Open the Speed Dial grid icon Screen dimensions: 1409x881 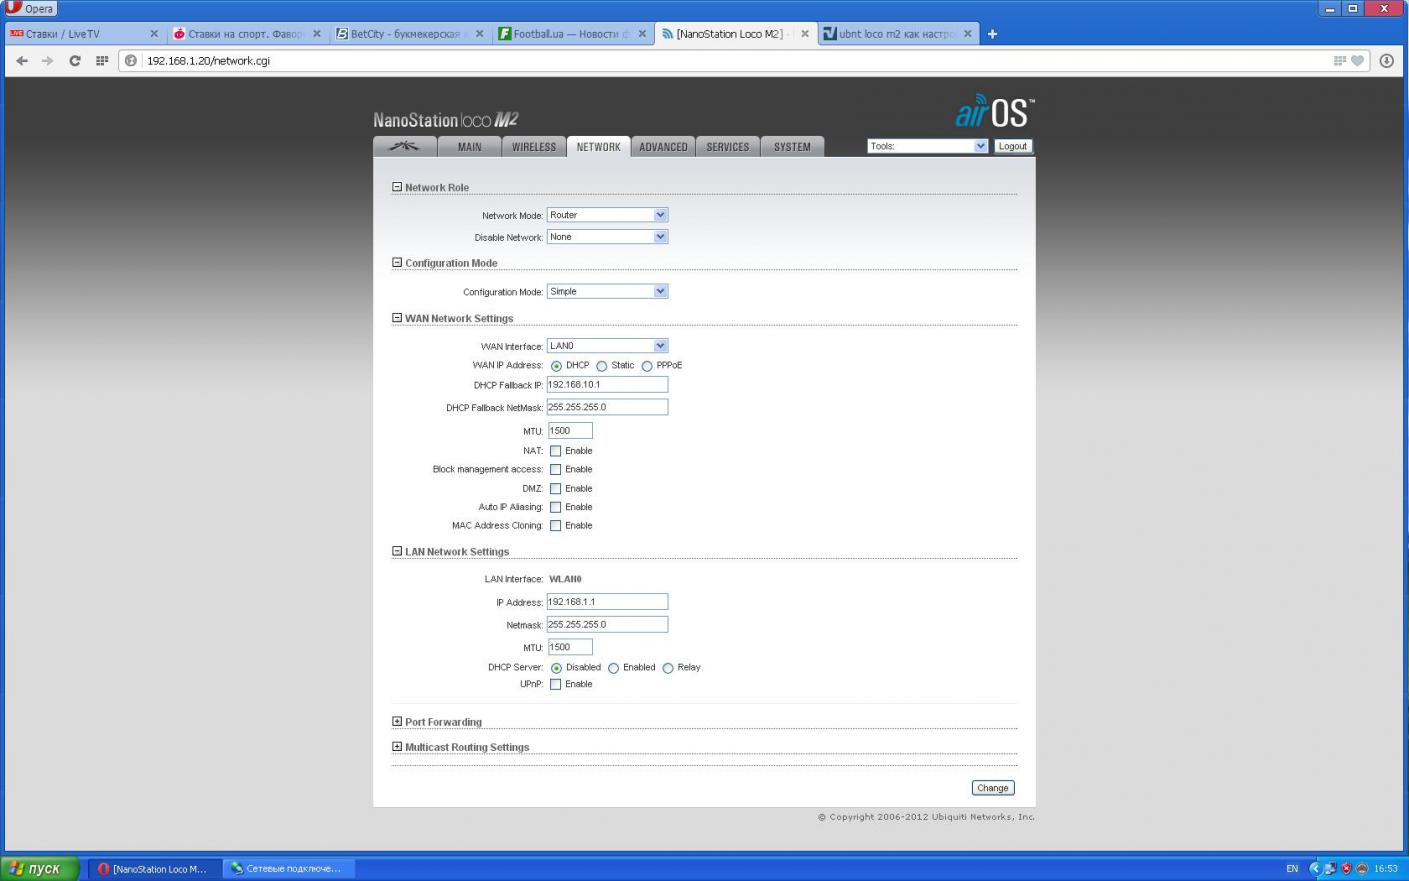tap(102, 61)
